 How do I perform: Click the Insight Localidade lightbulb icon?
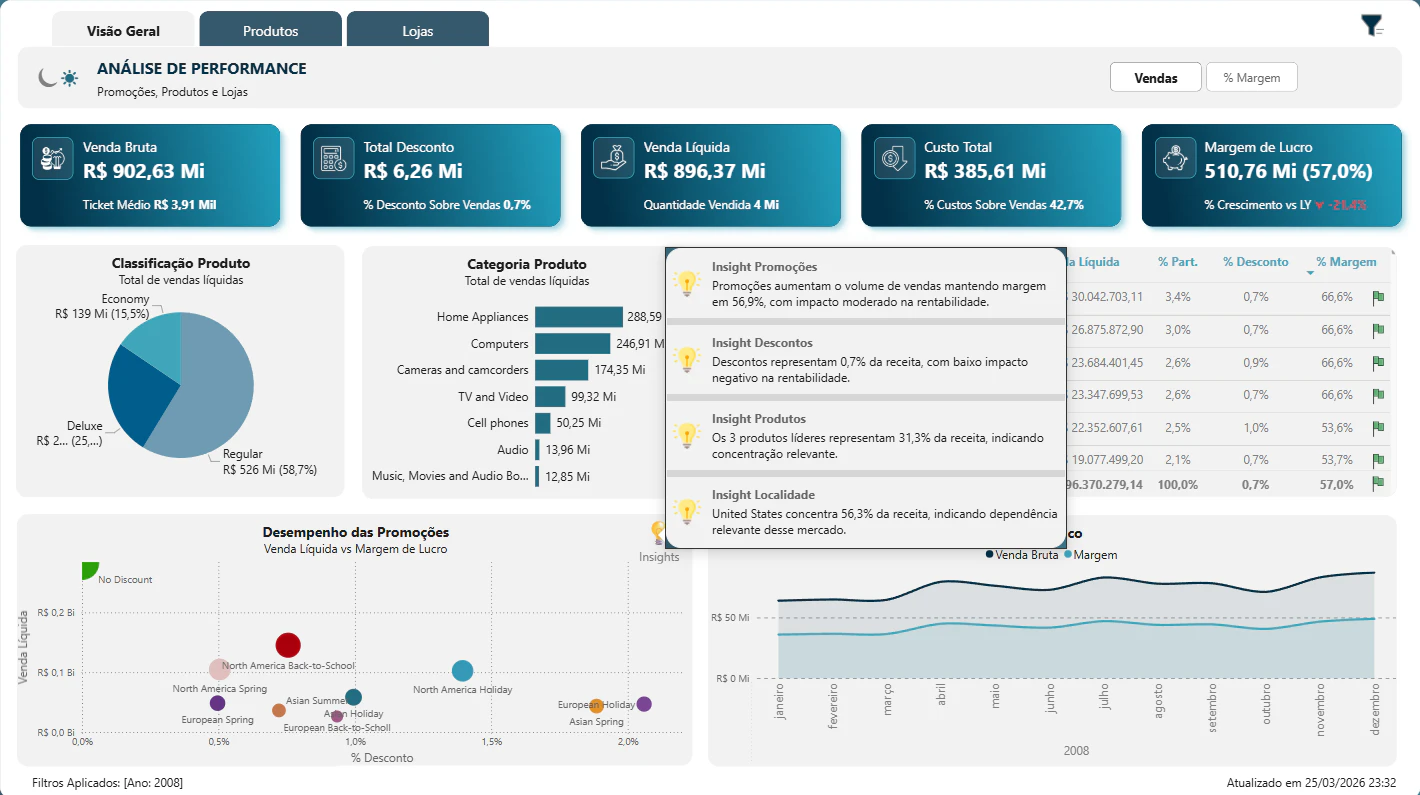686,512
